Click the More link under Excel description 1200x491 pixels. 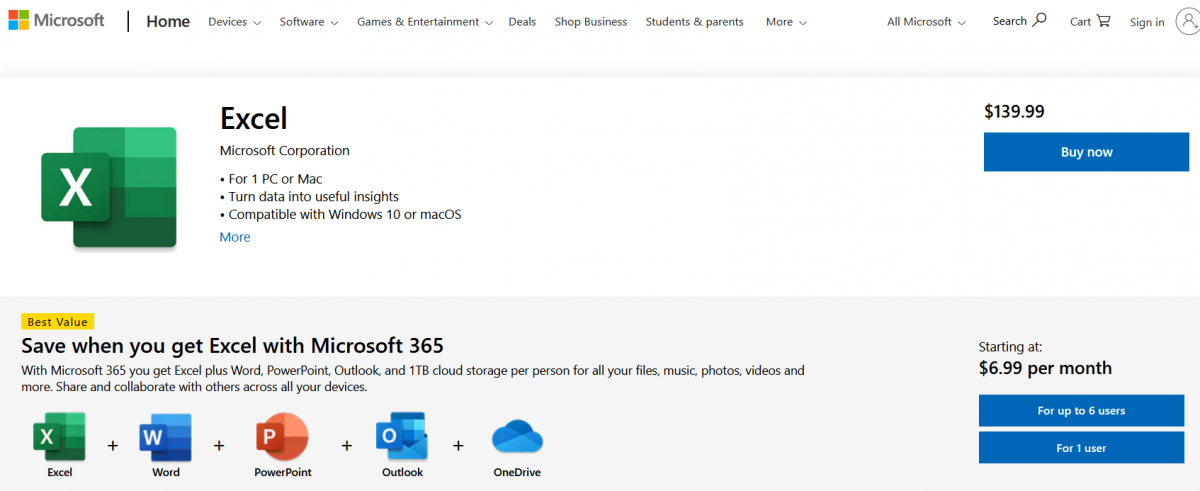(x=235, y=237)
